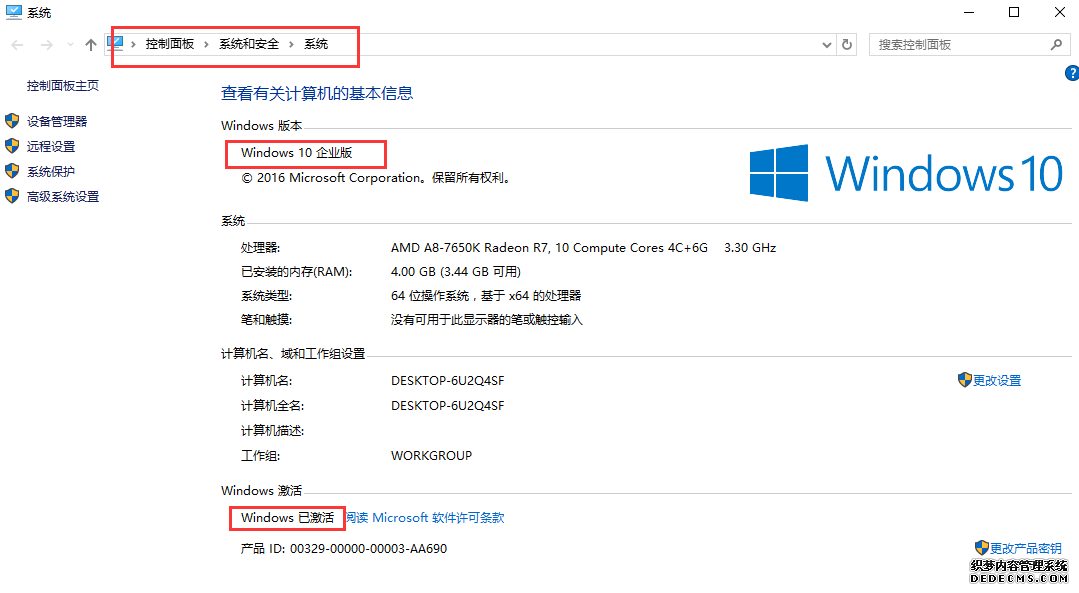Open address bar history dropdown
This screenshot has width=1079, height=593.
[826, 45]
